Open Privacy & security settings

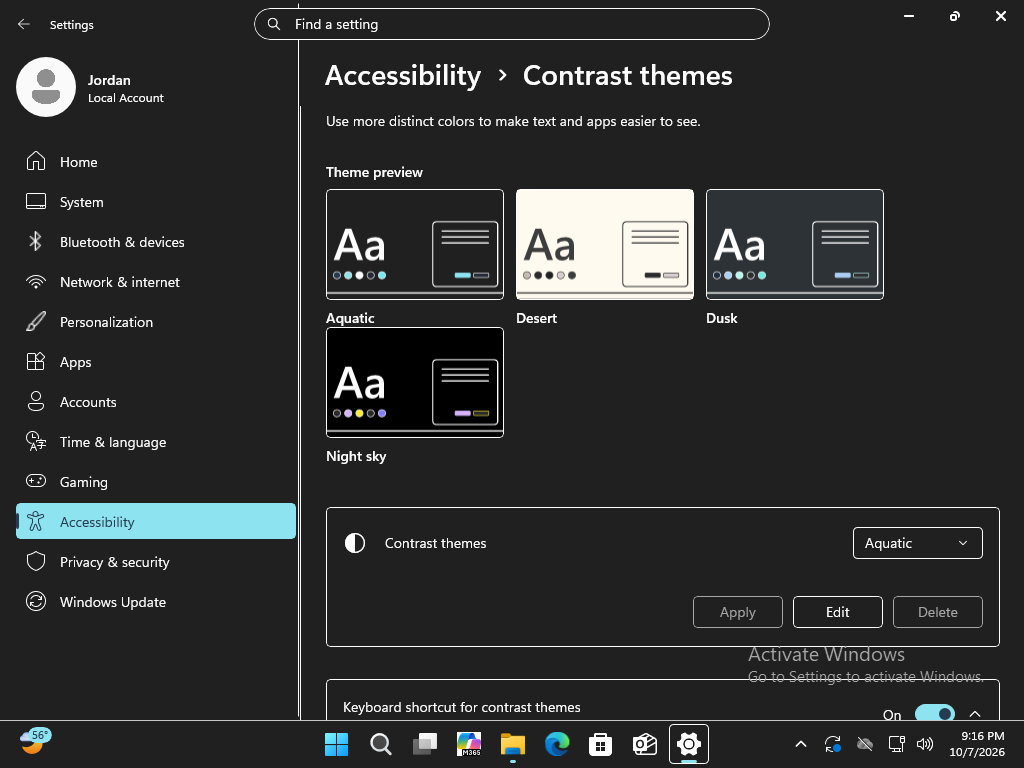155,562
